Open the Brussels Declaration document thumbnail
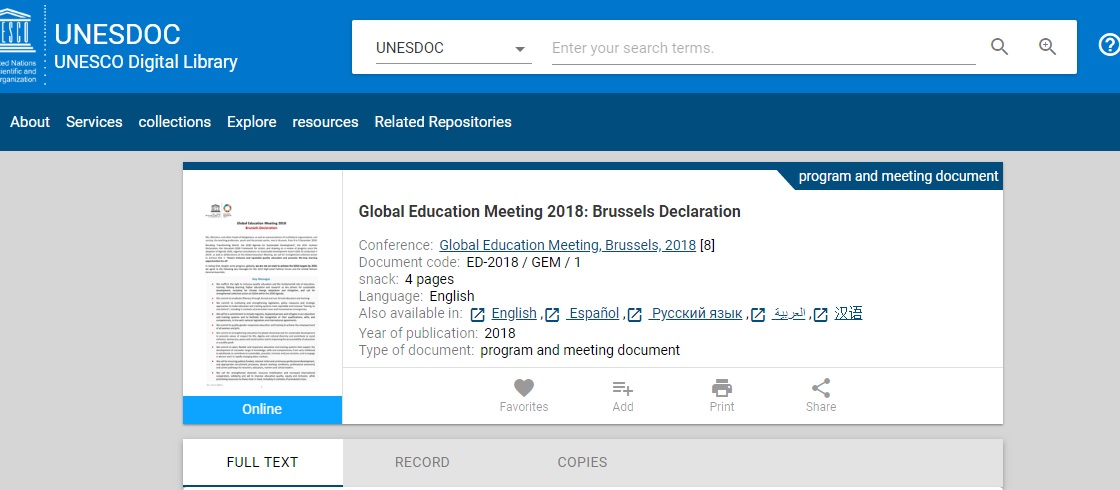The image size is (1120, 490). click(262, 294)
